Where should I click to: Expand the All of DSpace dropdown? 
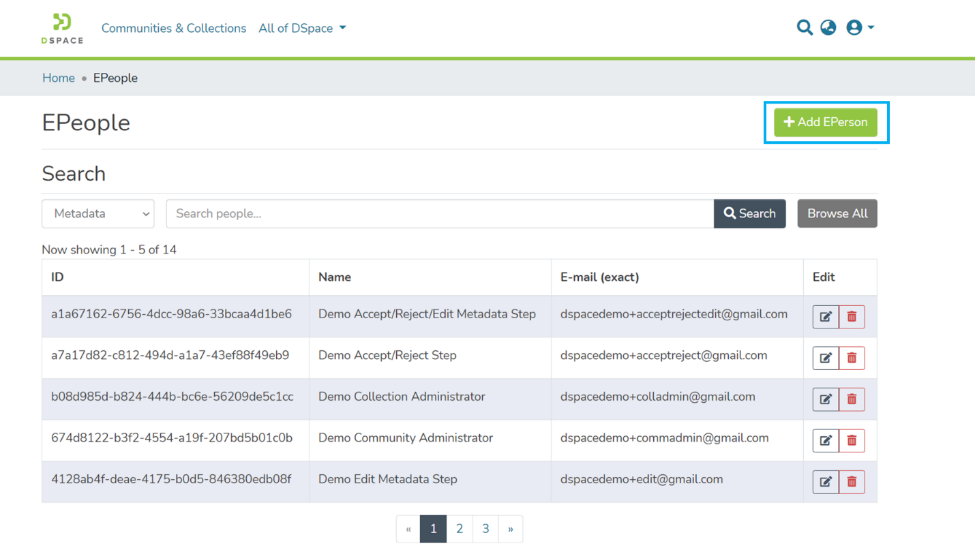pyautogui.click(x=302, y=28)
